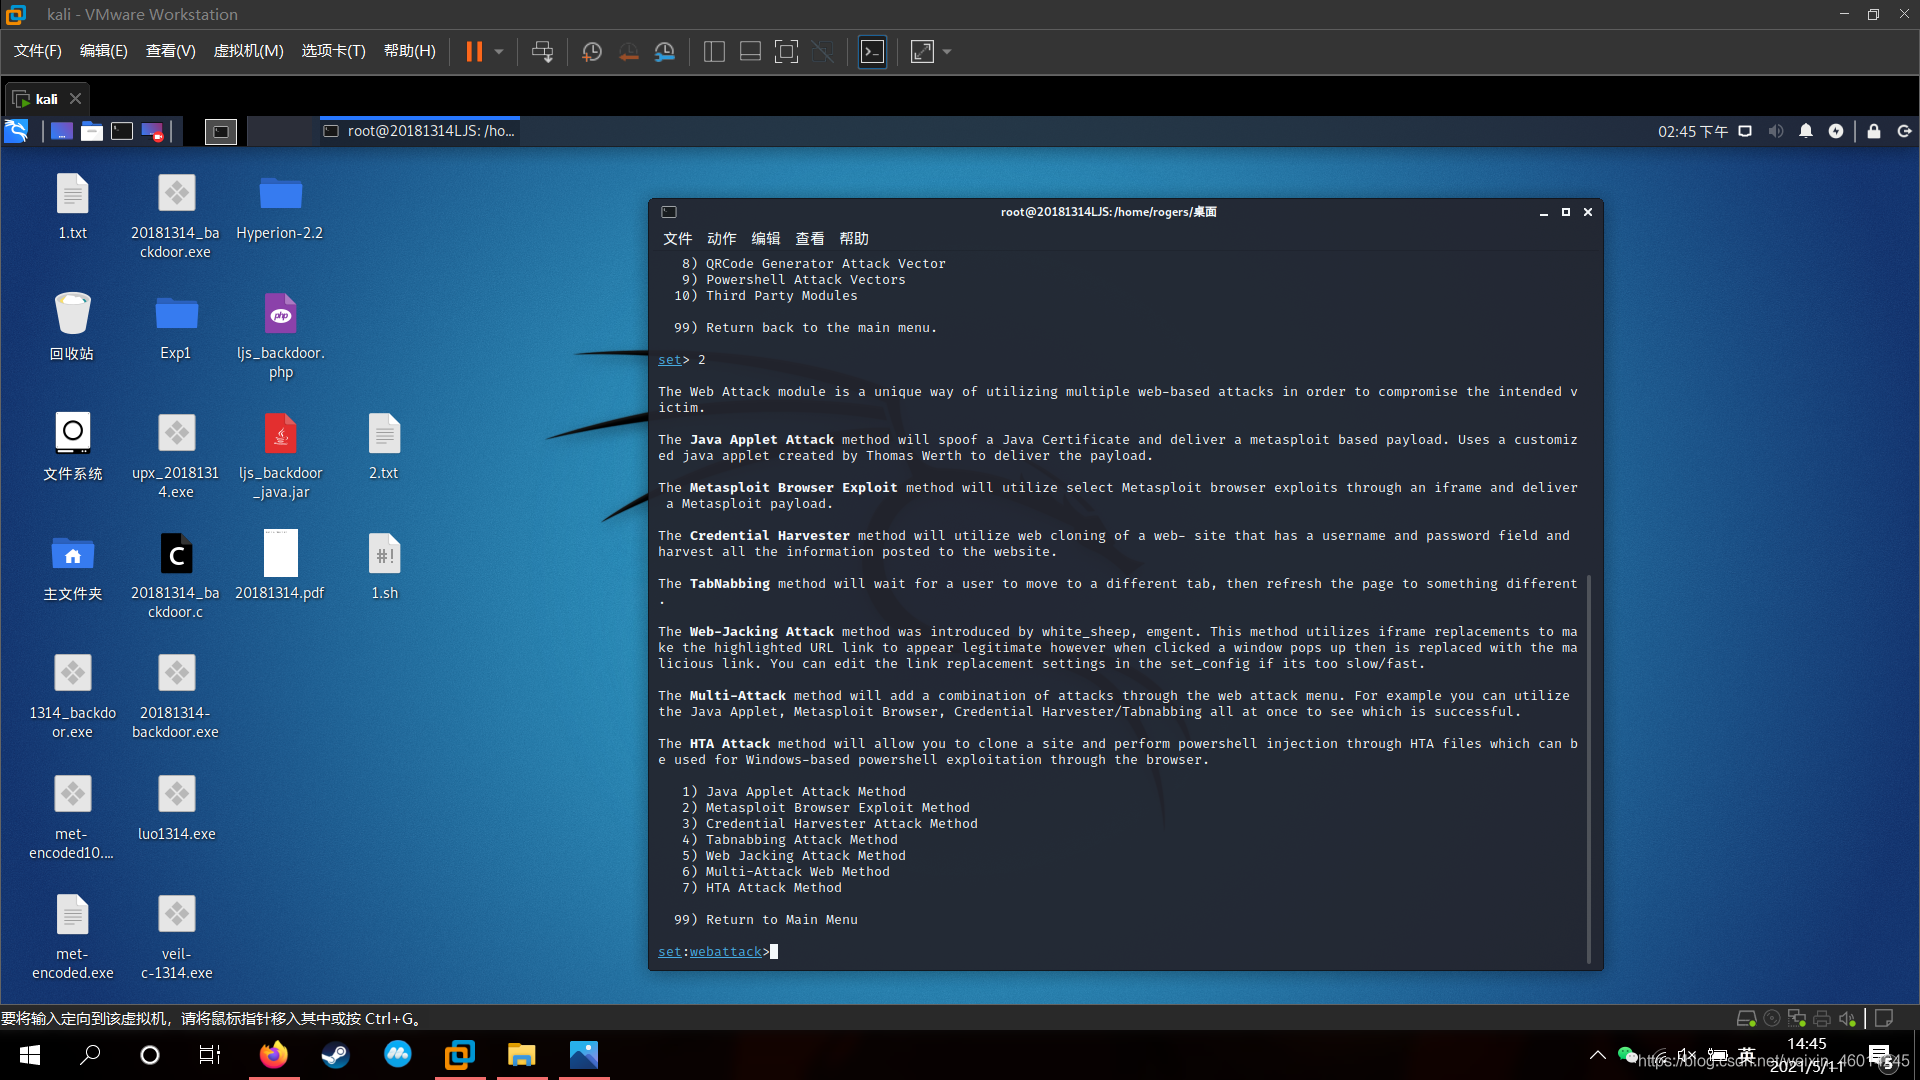Open the snapshot manager wrench icon
The image size is (1920, 1080).
click(664, 52)
